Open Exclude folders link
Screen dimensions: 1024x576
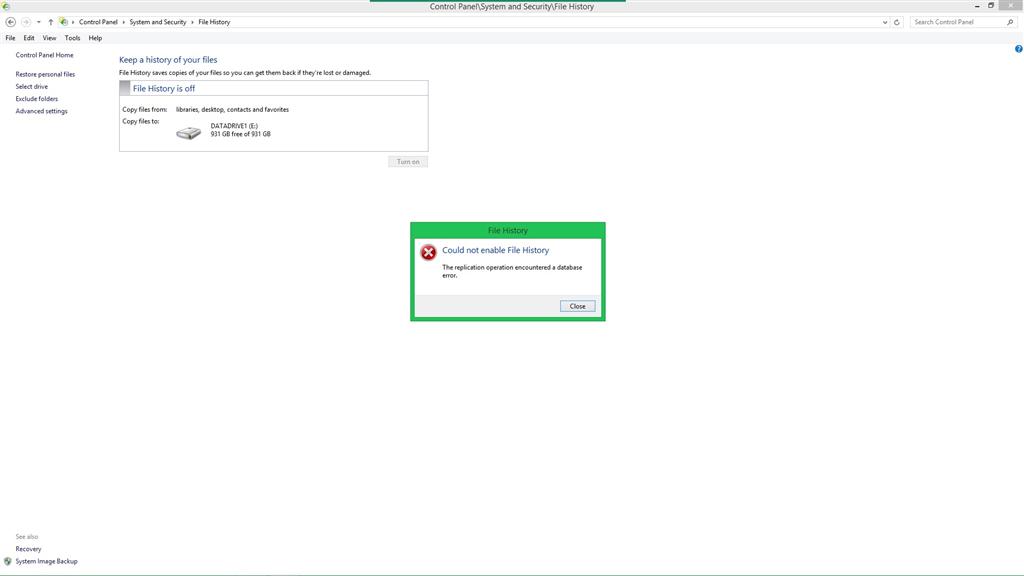pyautogui.click(x=37, y=99)
